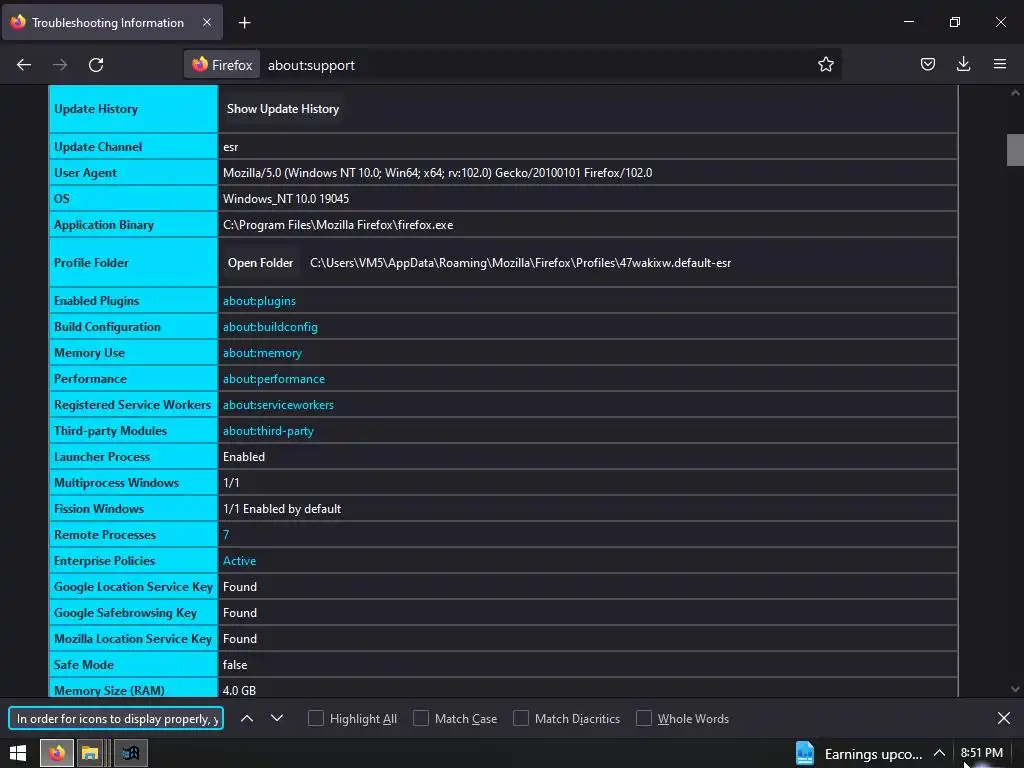Enable Match Diacritics checkbox
This screenshot has width=1024, height=768.
pyautogui.click(x=520, y=718)
